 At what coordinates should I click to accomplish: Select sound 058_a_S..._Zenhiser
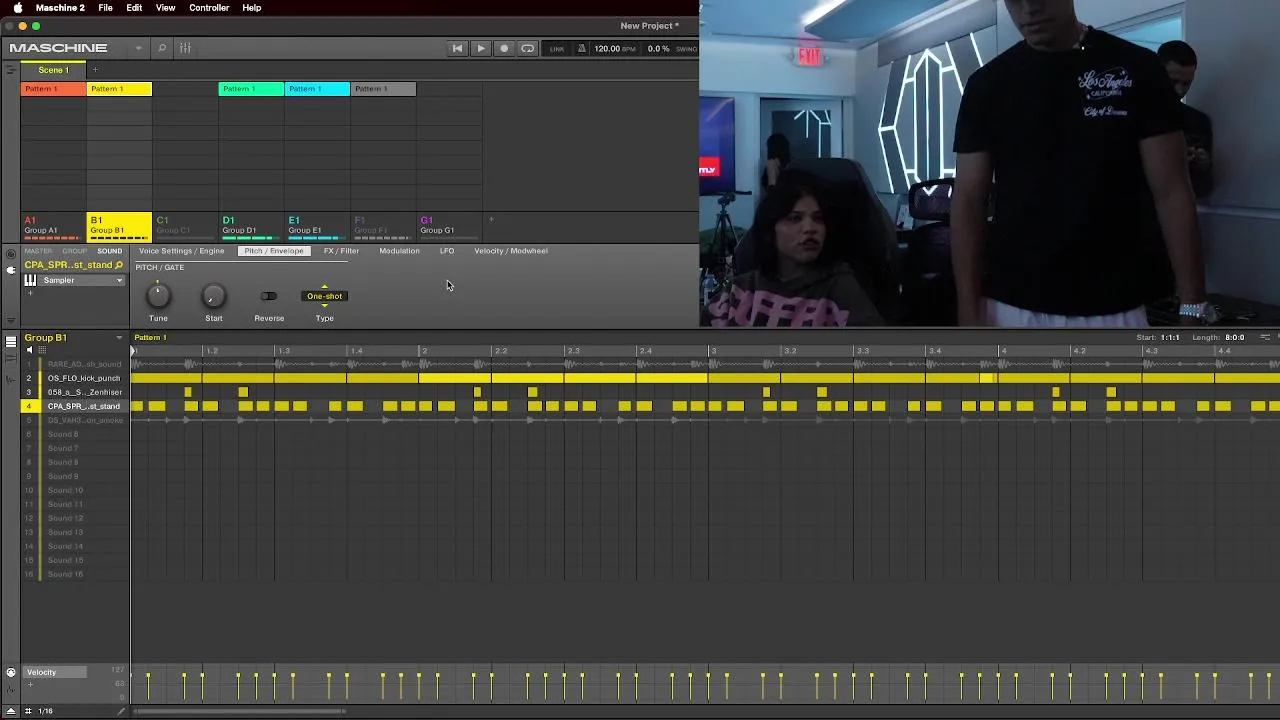click(84, 392)
